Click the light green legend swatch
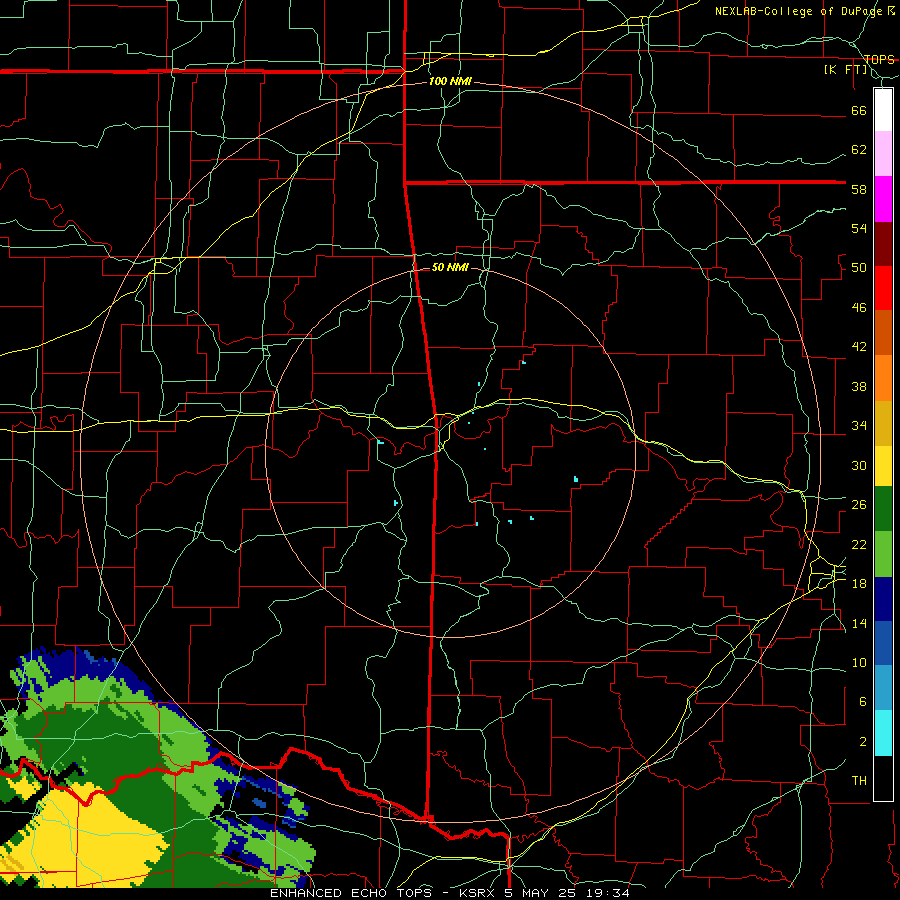The width and height of the screenshot is (900, 900). [883, 554]
